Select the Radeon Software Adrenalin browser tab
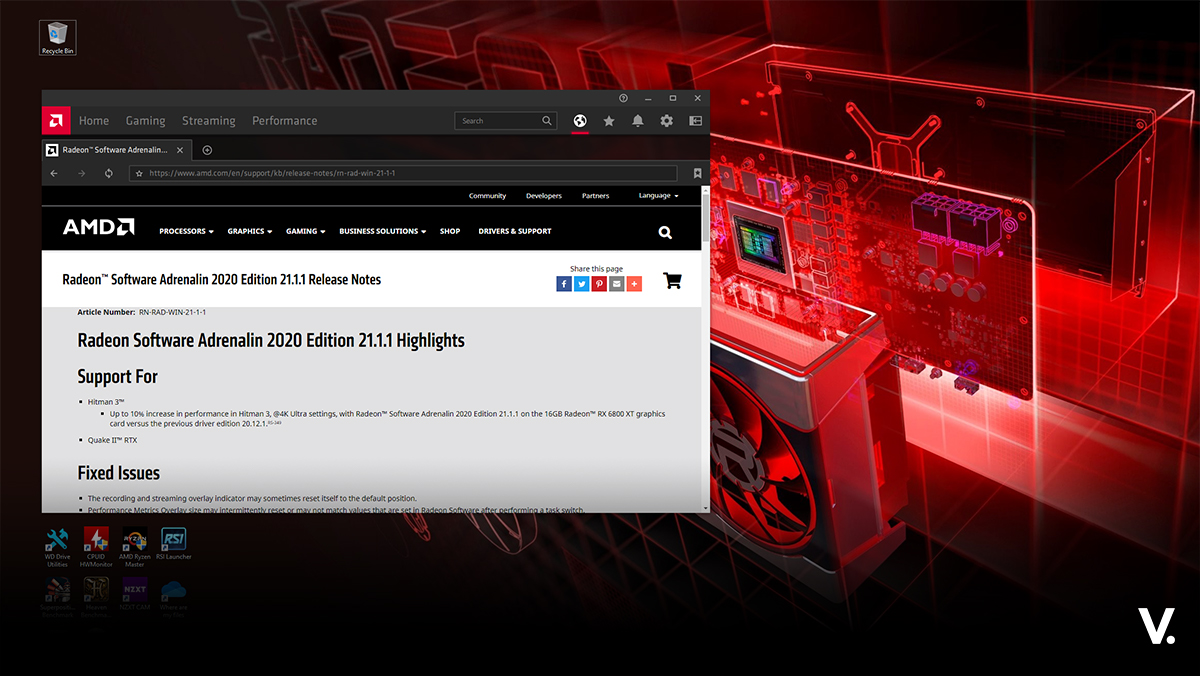The width and height of the screenshot is (1200, 676). 117,150
